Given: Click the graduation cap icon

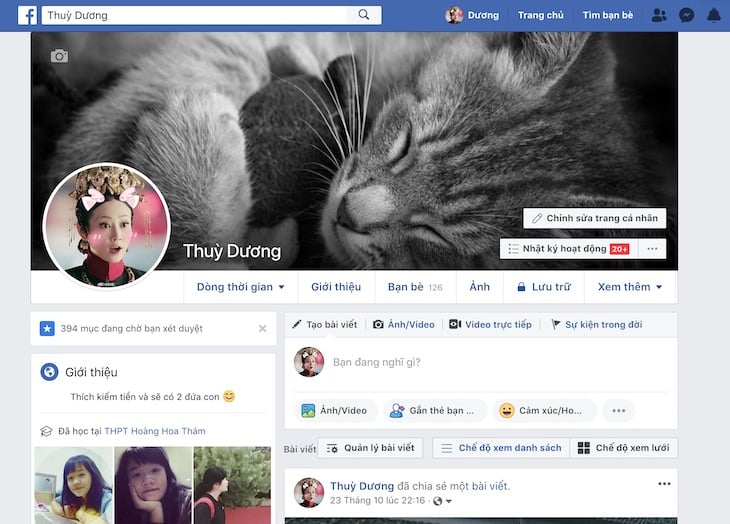Looking at the screenshot, I should click(x=46, y=431).
